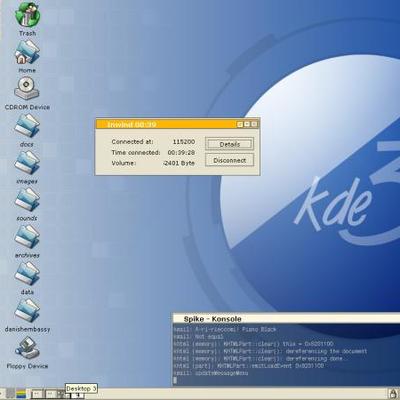Select the 2401 Byte volume value
The width and height of the screenshot is (400, 400).
[179, 163]
